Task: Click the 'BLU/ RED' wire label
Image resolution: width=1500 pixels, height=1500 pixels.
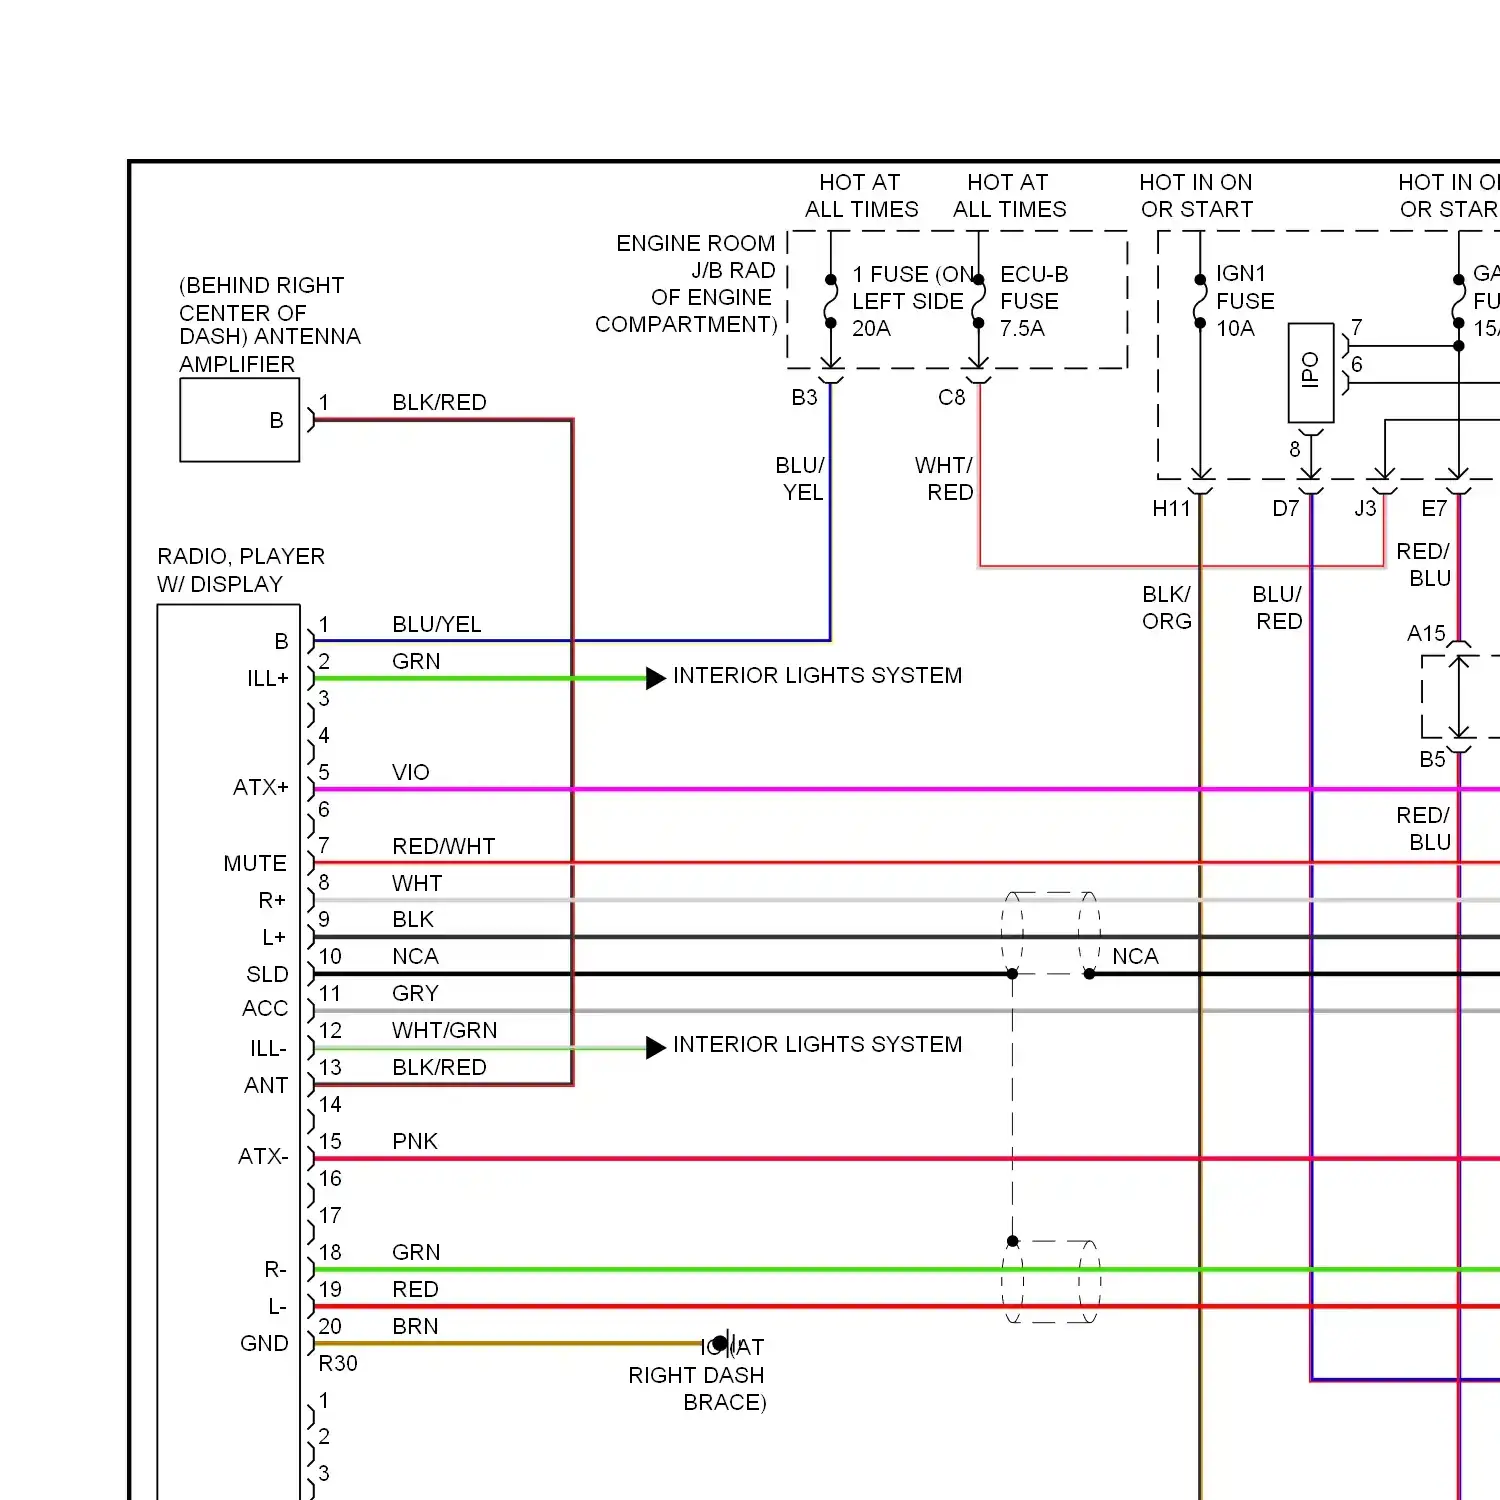Action: tap(1278, 608)
